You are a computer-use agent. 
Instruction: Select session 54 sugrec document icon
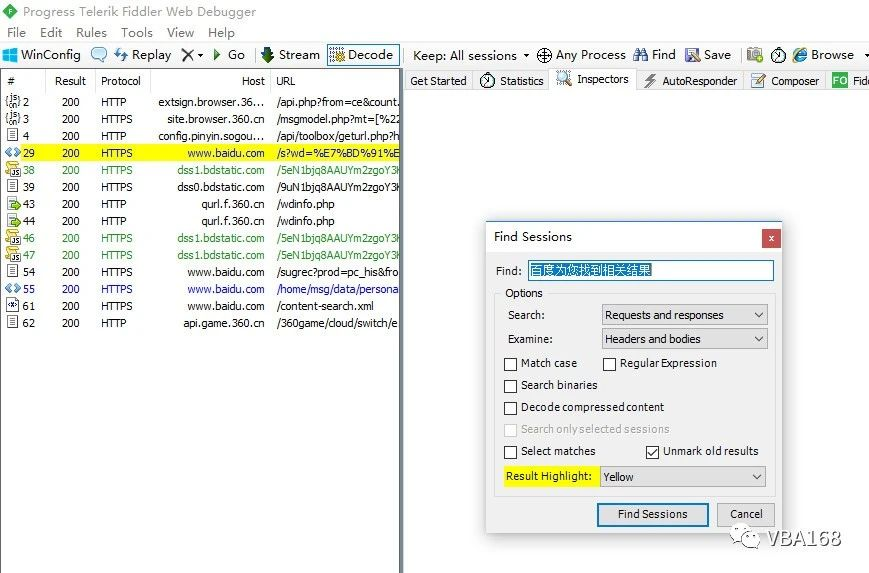(x=12, y=272)
